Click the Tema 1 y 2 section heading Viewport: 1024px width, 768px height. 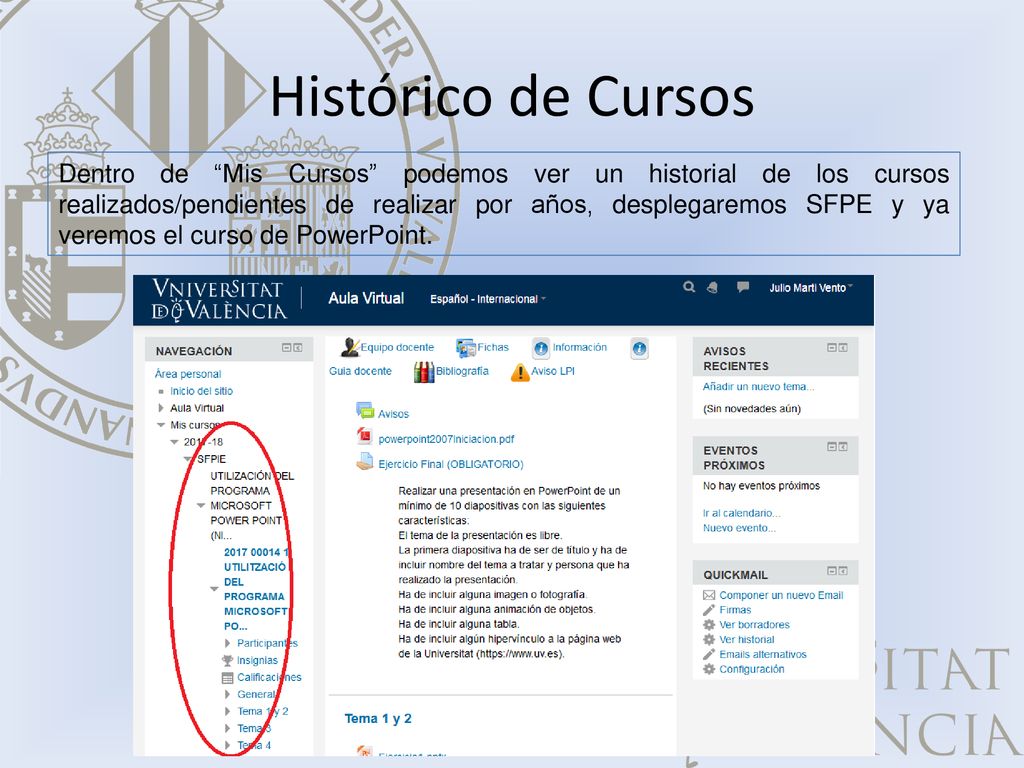click(378, 719)
